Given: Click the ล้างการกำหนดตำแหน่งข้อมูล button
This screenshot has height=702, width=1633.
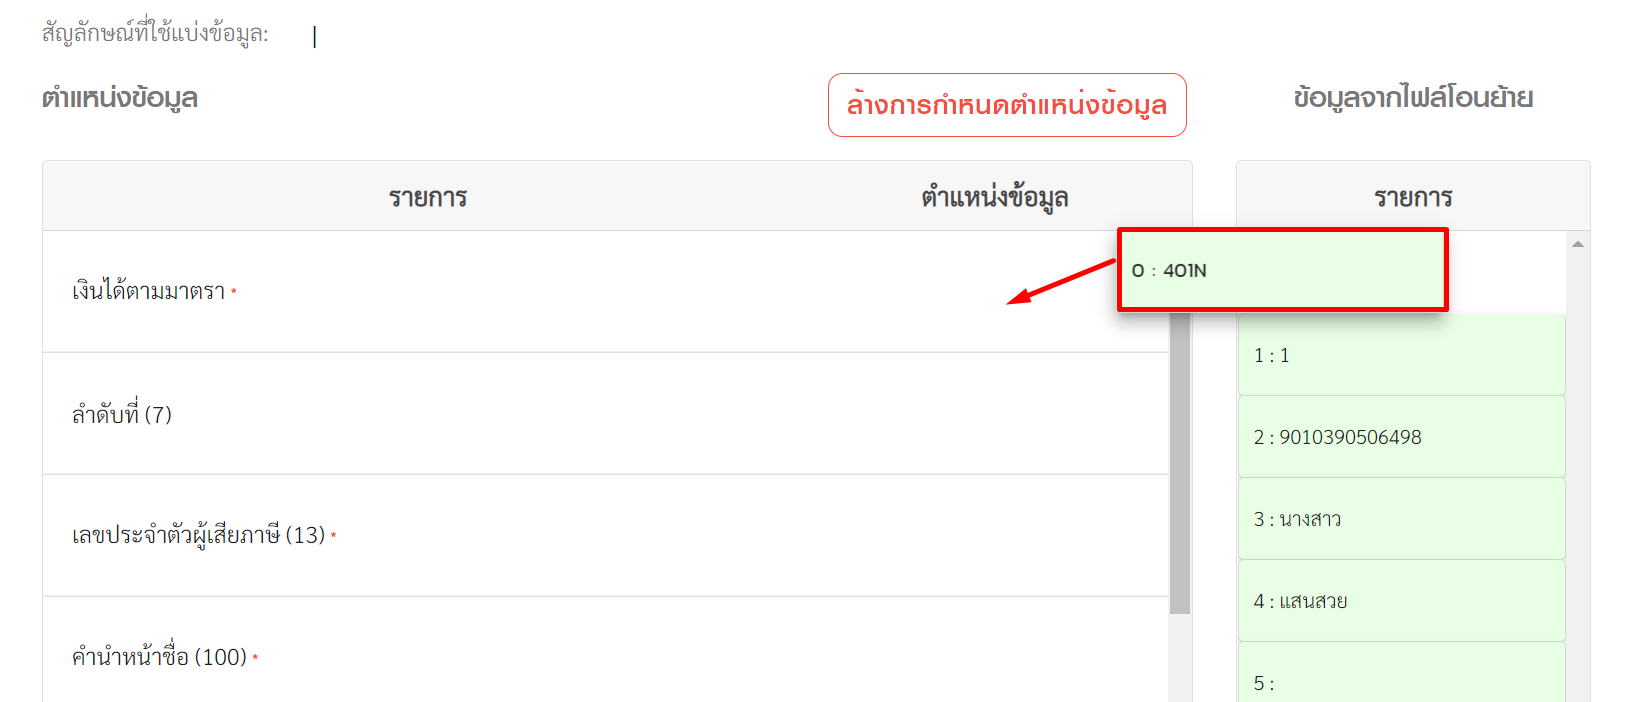Looking at the screenshot, I should pos(1007,105).
